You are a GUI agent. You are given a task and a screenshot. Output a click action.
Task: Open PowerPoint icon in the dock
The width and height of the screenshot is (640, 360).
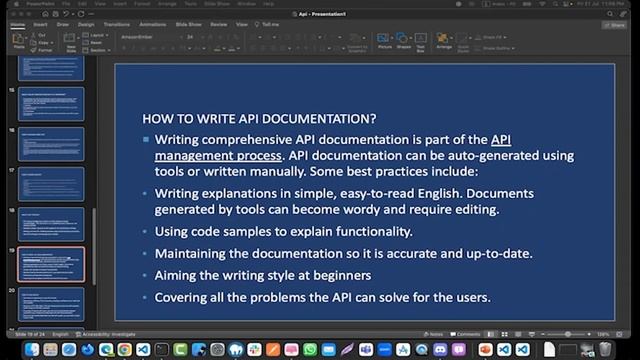[485, 349]
